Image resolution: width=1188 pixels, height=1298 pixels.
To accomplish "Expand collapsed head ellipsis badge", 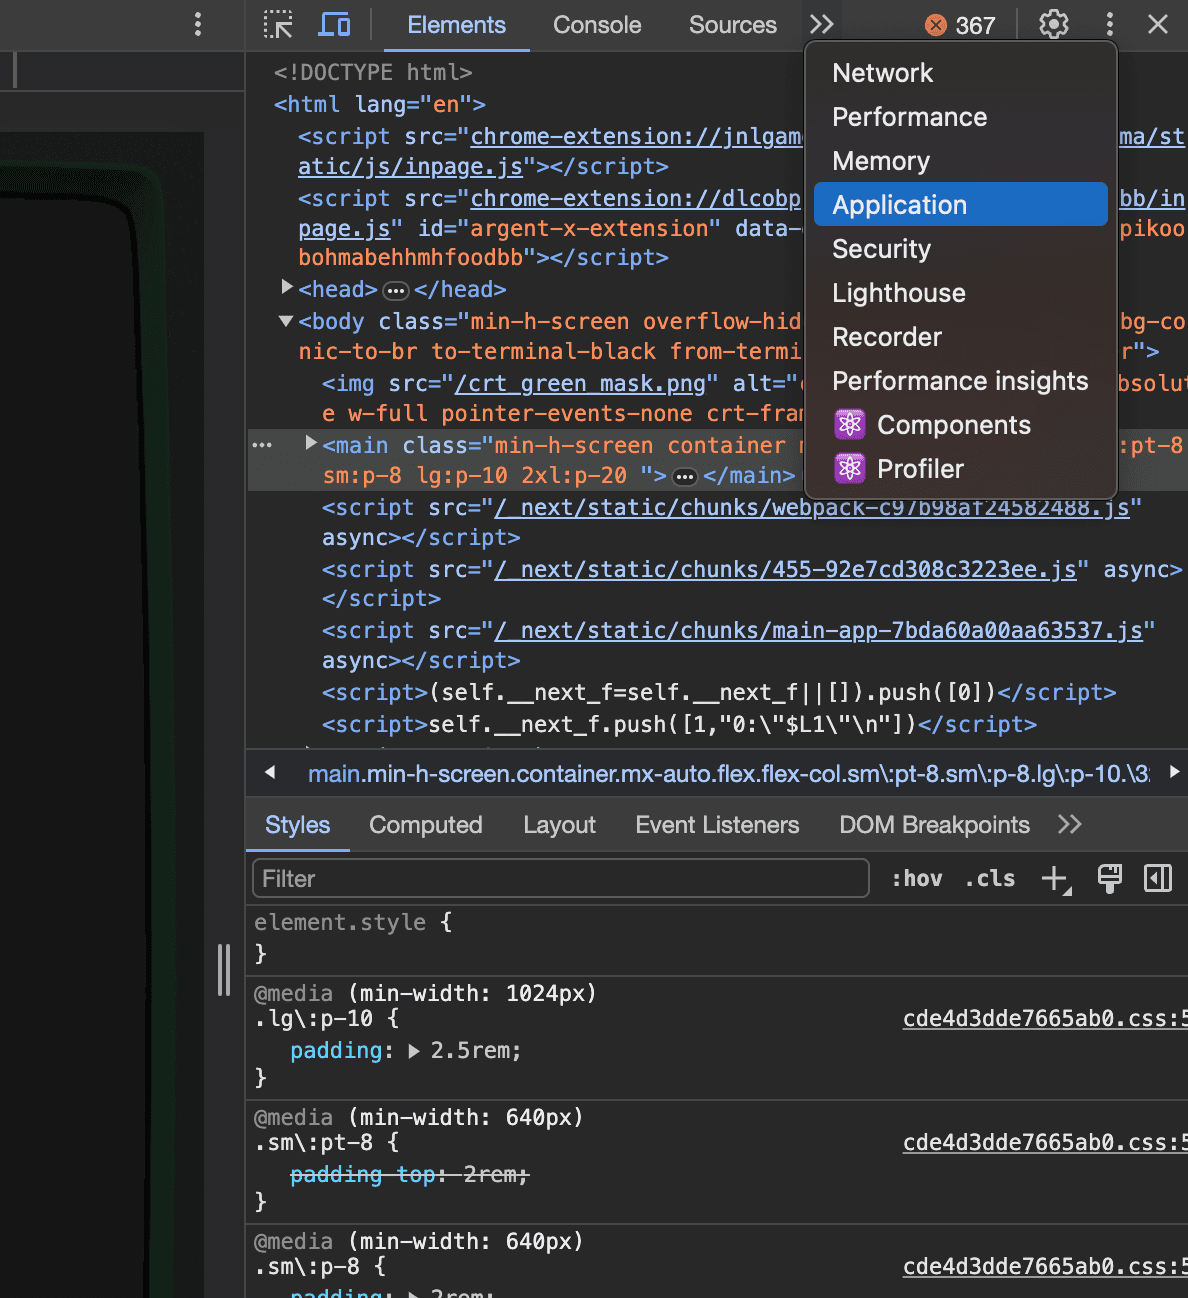I will [x=397, y=291].
